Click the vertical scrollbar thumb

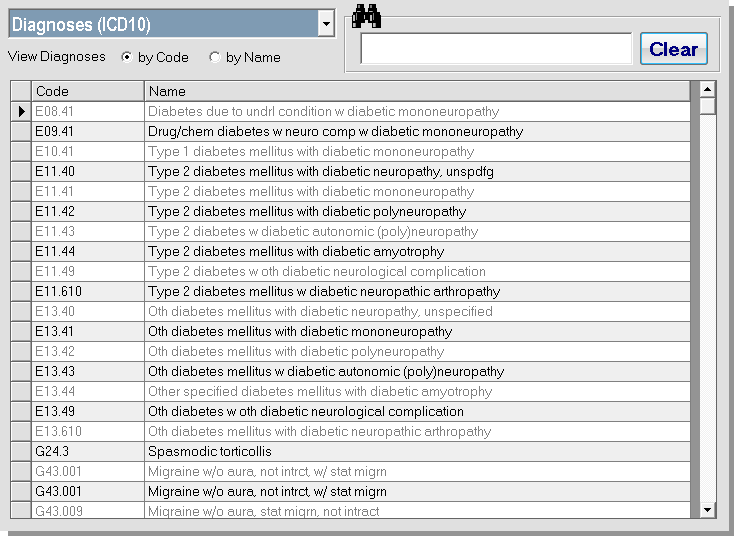[707, 106]
